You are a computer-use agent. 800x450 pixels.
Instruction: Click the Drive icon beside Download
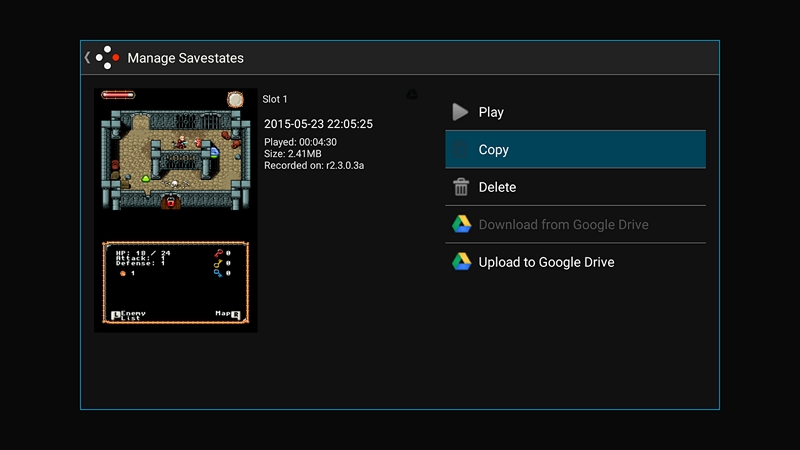click(x=461, y=225)
